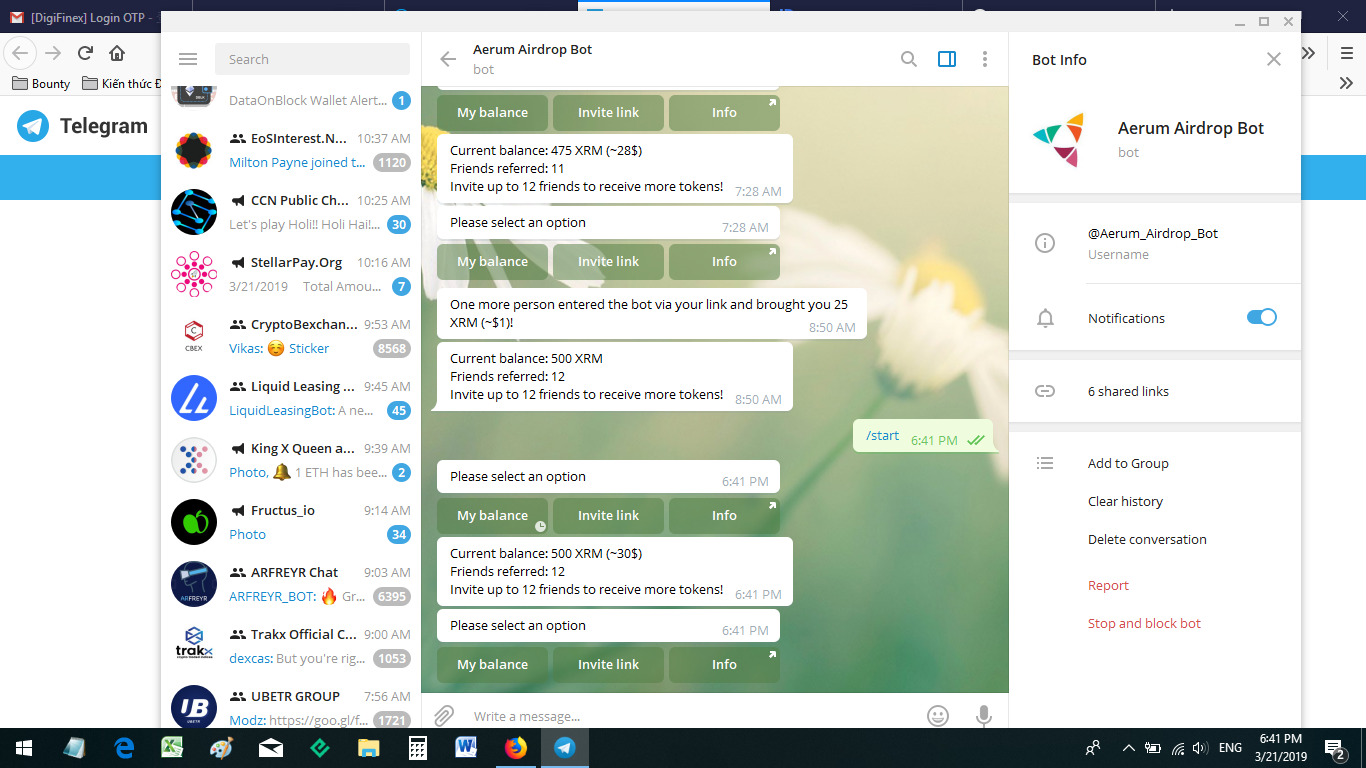1366x768 pixels.
Task: Open the CryptoBexchan... group chat
Action: point(289,336)
